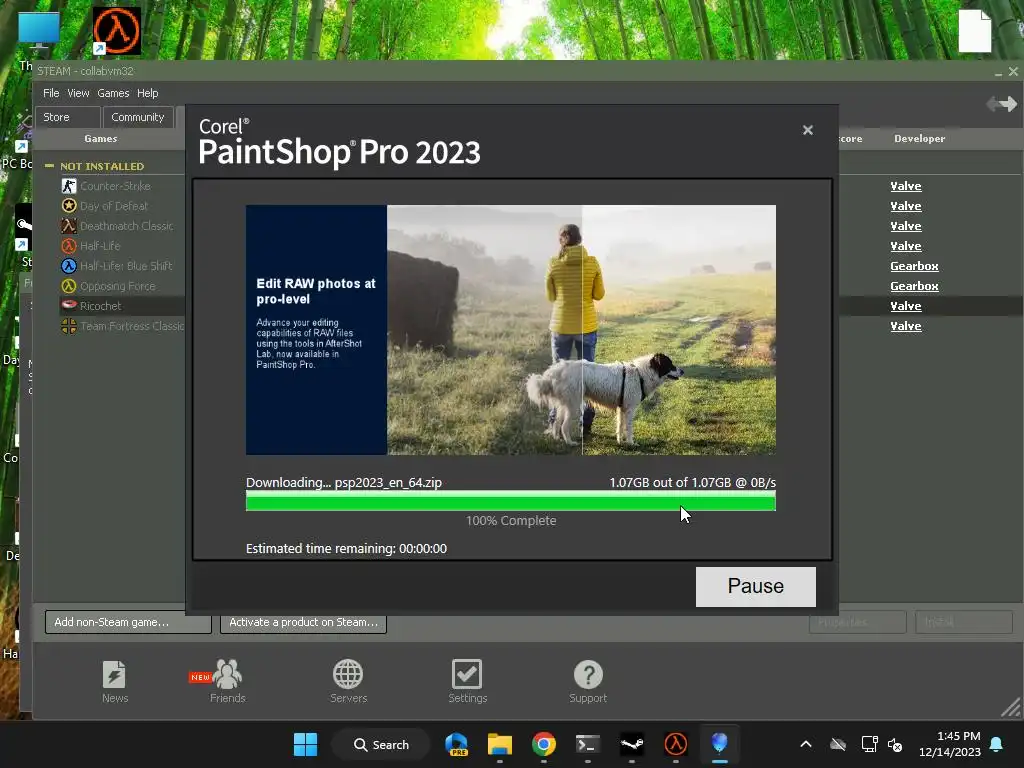Select Deathmatch Classic icon in list
The image size is (1024, 768).
69,226
